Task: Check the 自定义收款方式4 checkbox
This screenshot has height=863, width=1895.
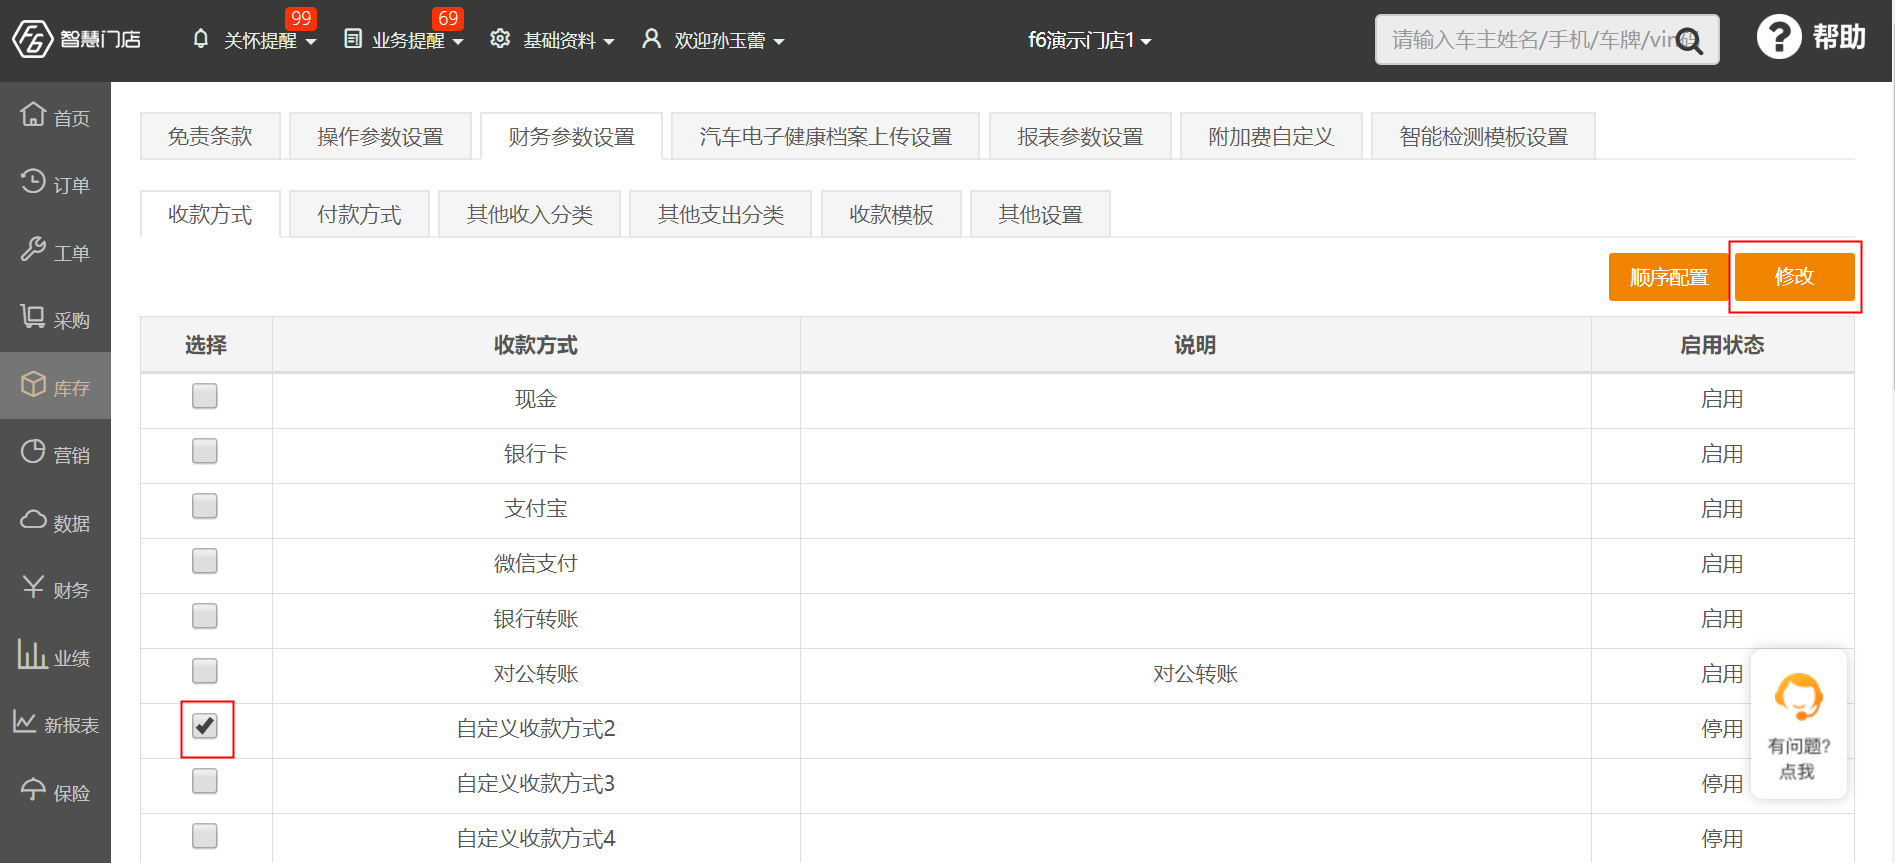Action: tap(205, 836)
